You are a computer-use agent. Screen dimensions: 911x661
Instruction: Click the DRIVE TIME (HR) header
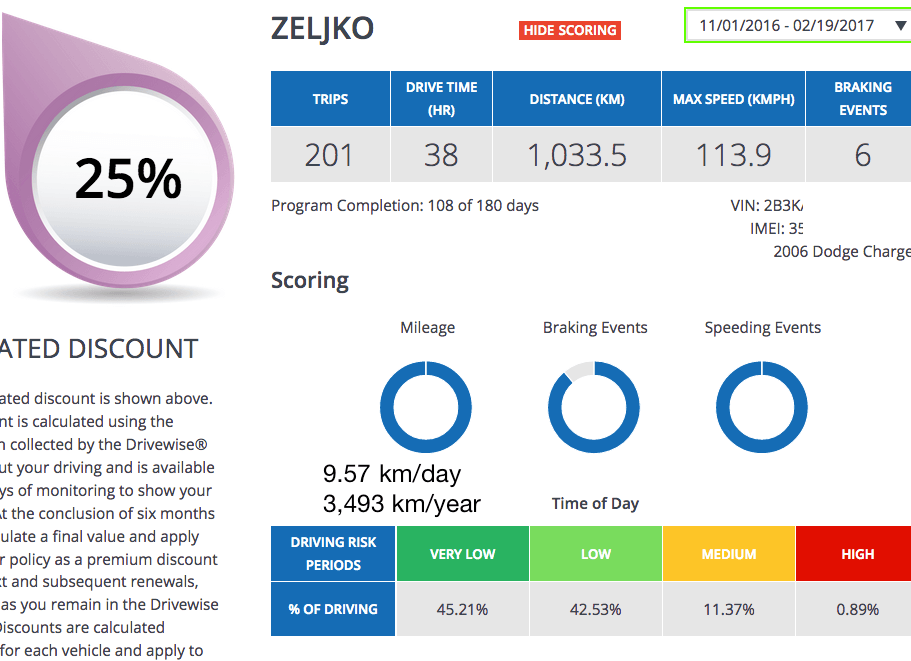tap(441, 99)
